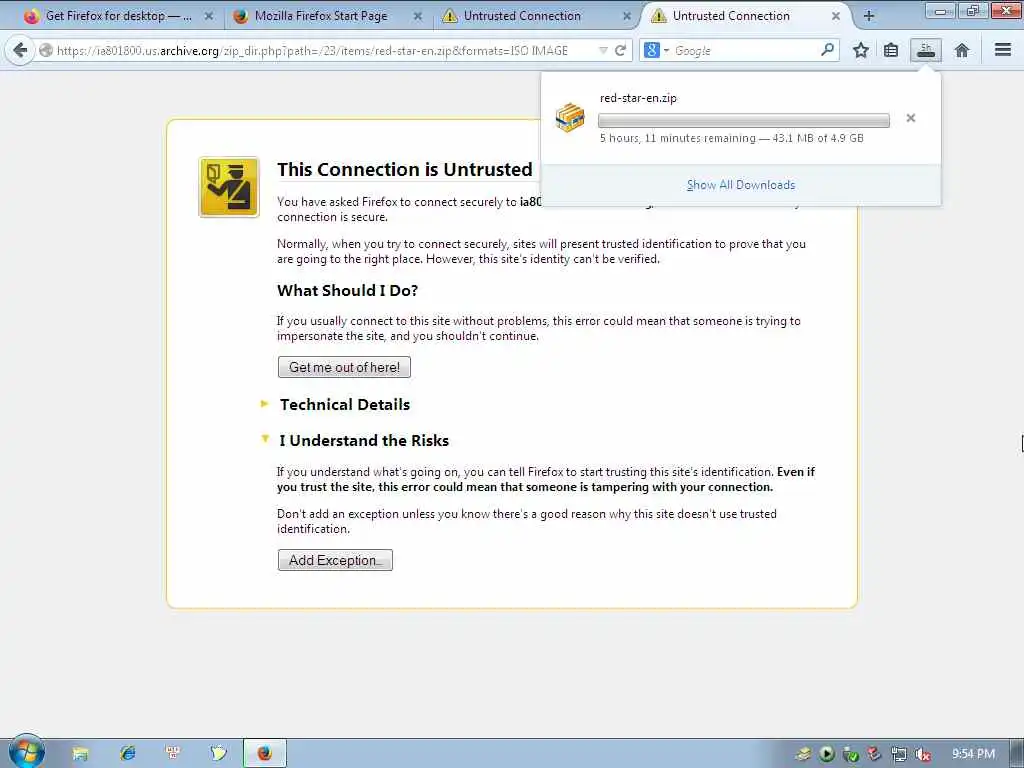The width and height of the screenshot is (1024, 768).
Task: Open Show All Downloads link
Action: 741,185
